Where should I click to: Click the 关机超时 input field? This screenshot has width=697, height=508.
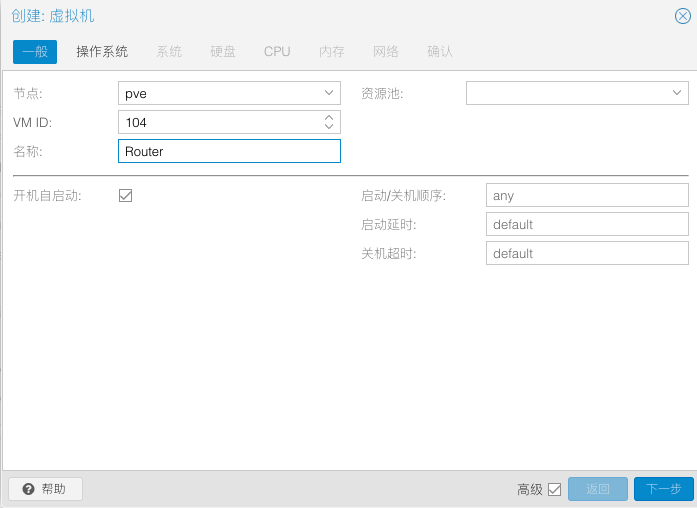(x=587, y=254)
